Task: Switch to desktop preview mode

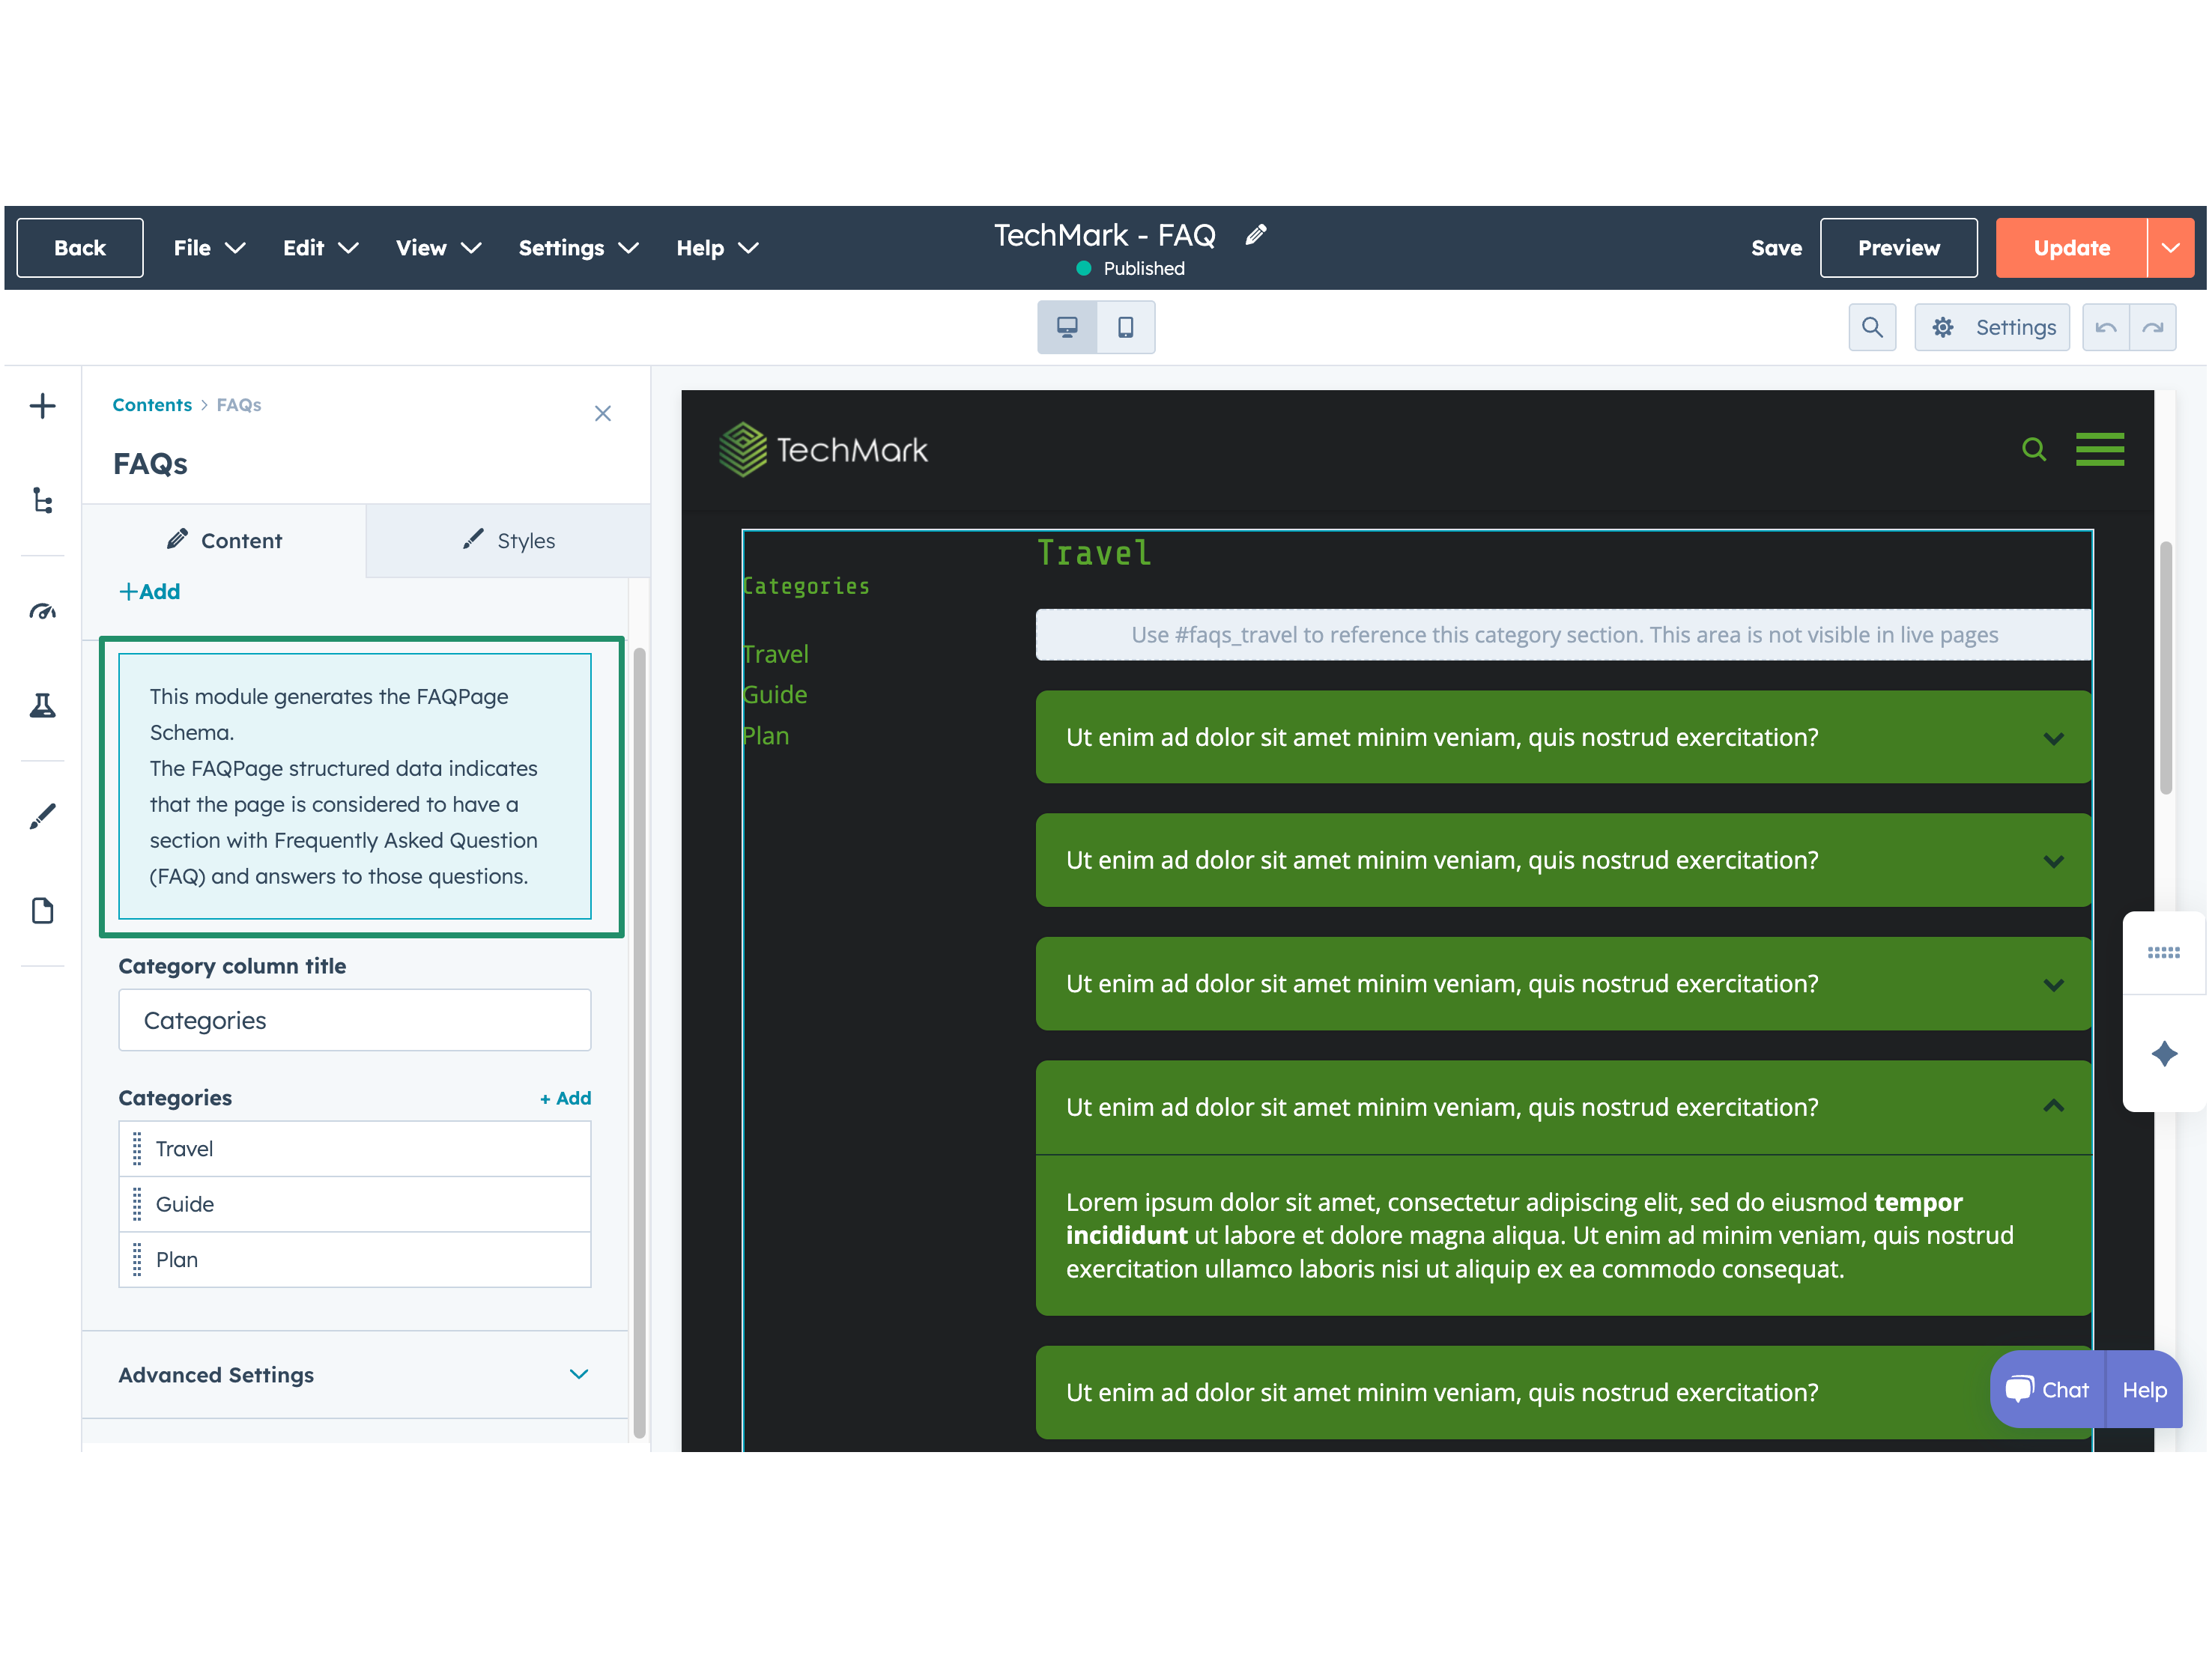Action: pos(1067,326)
